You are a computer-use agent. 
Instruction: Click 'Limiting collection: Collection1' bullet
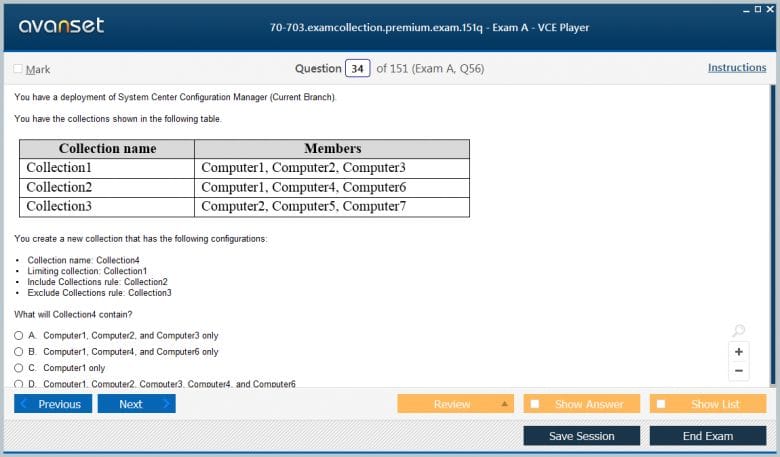pyautogui.click(x=87, y=271)
